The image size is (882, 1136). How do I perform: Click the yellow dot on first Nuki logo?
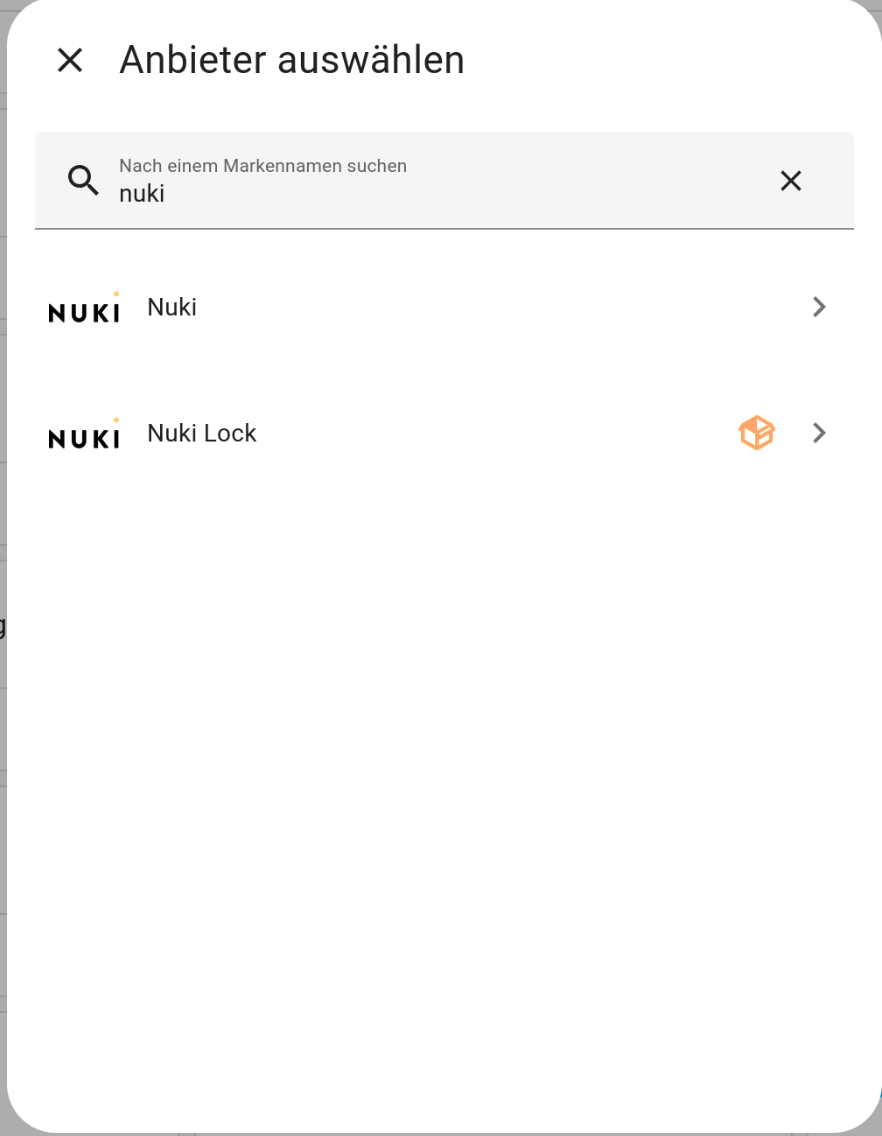pos(116,293)
